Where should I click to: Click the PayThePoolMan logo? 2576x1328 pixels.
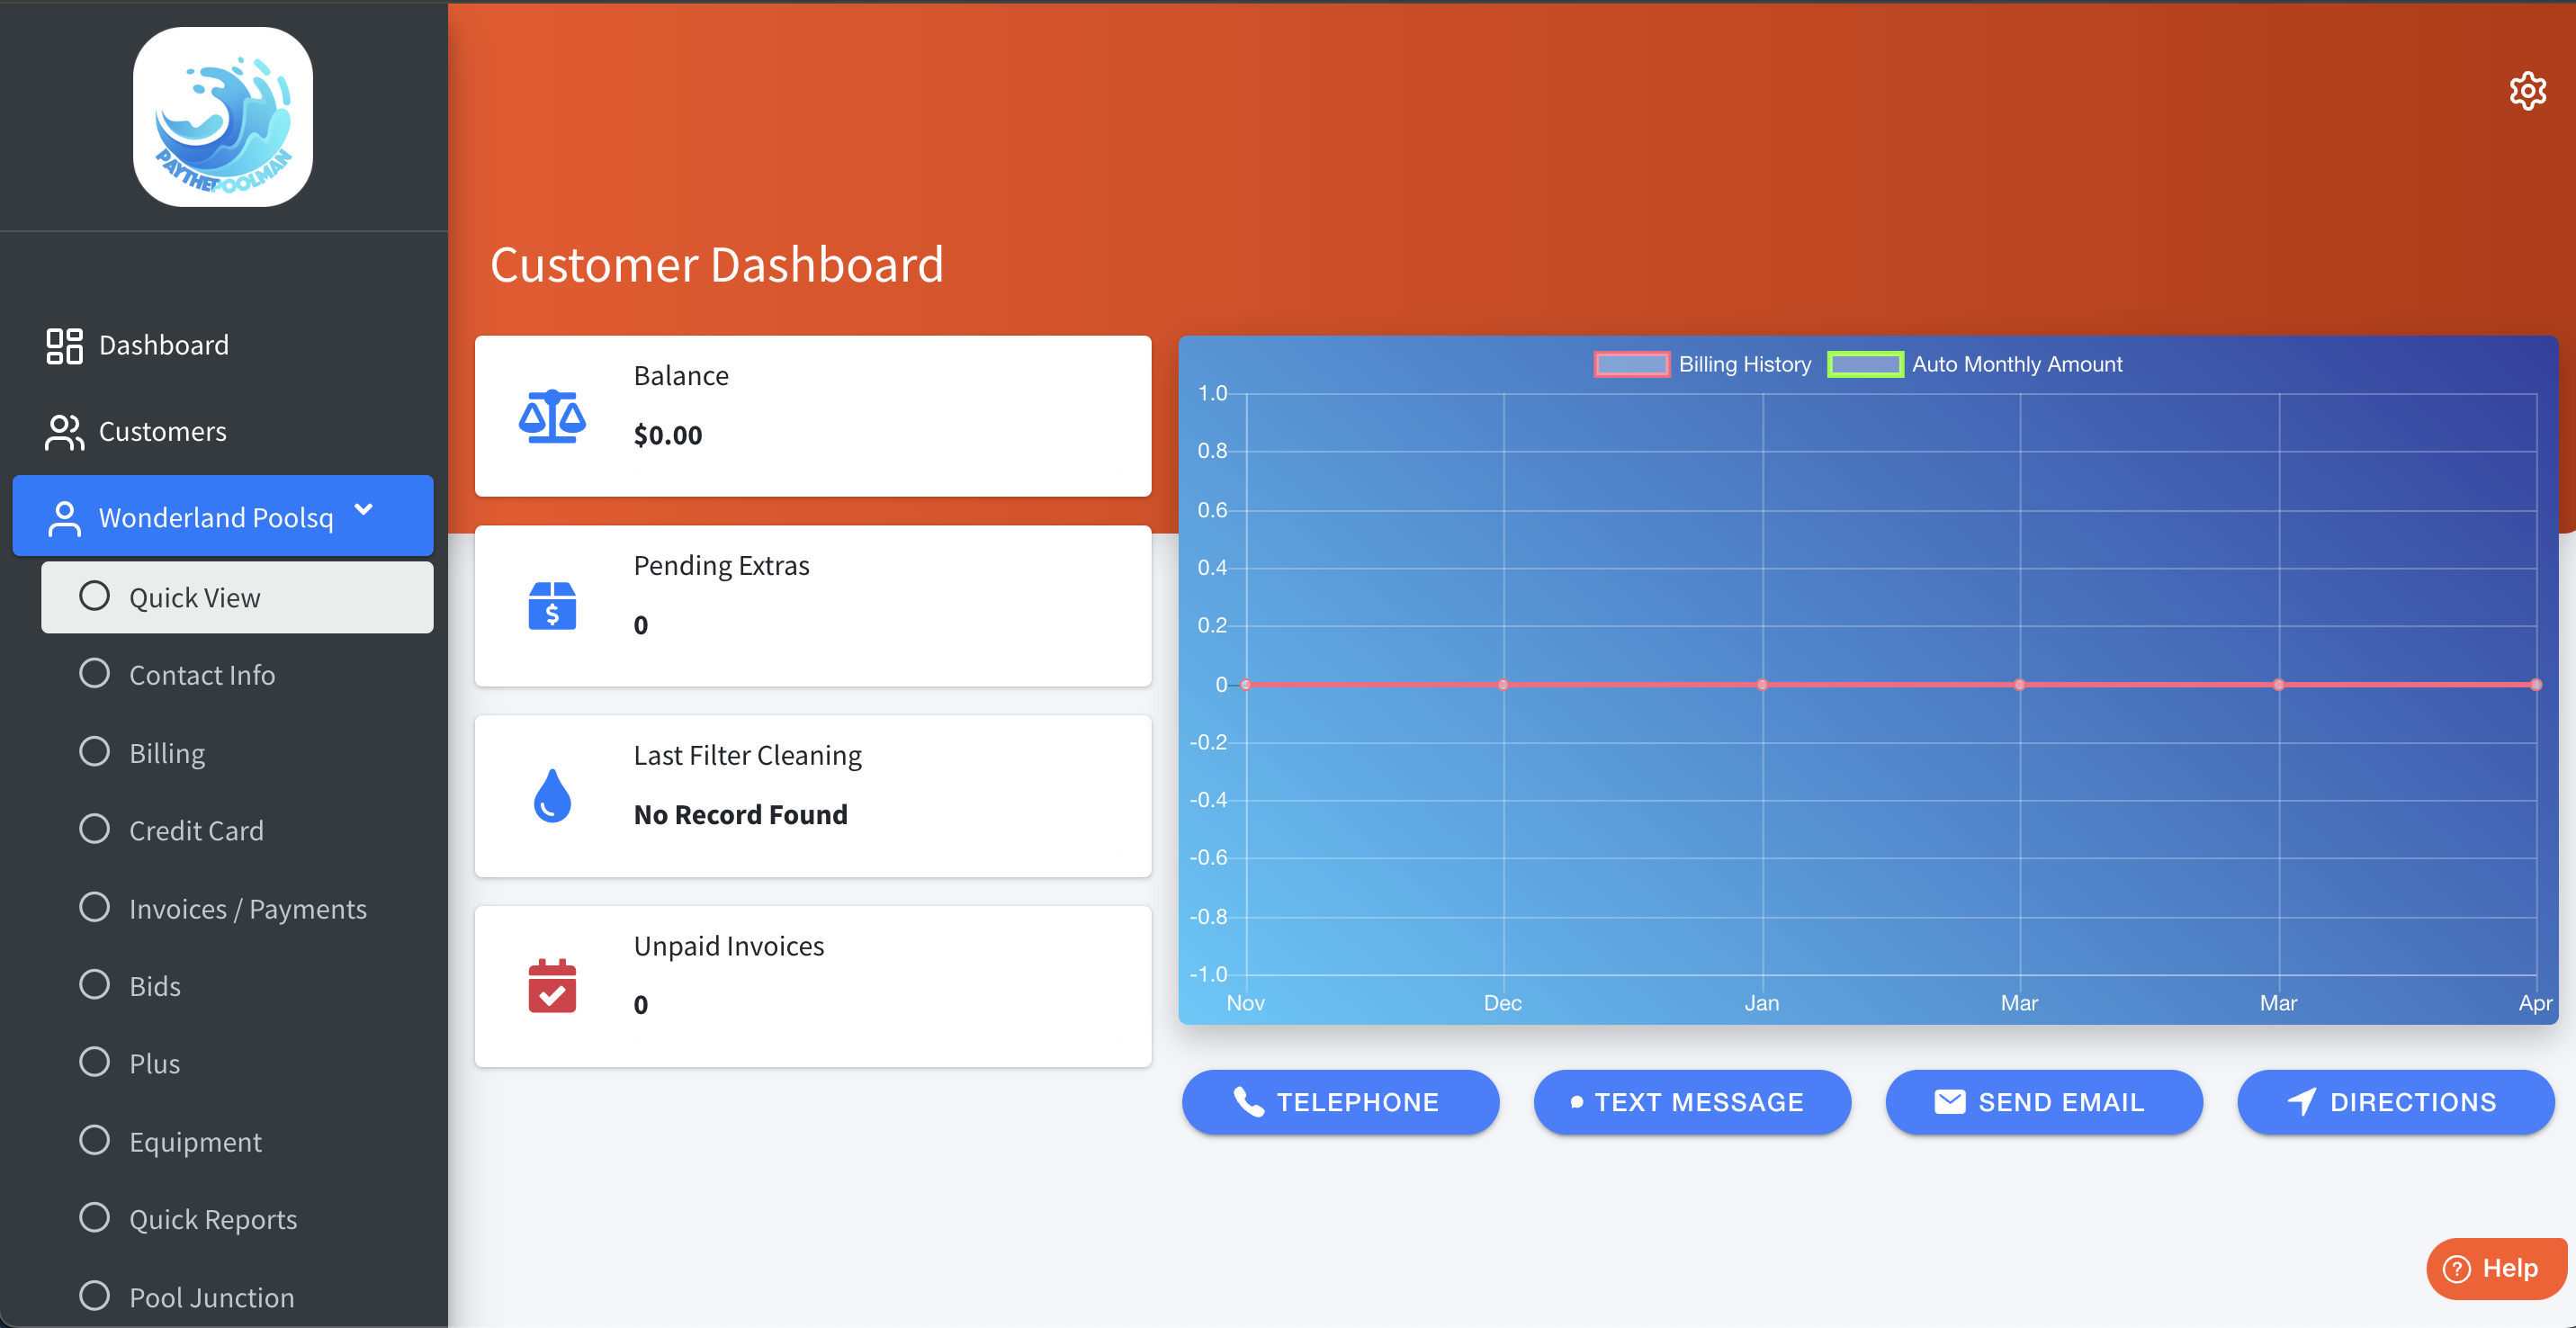223,117
